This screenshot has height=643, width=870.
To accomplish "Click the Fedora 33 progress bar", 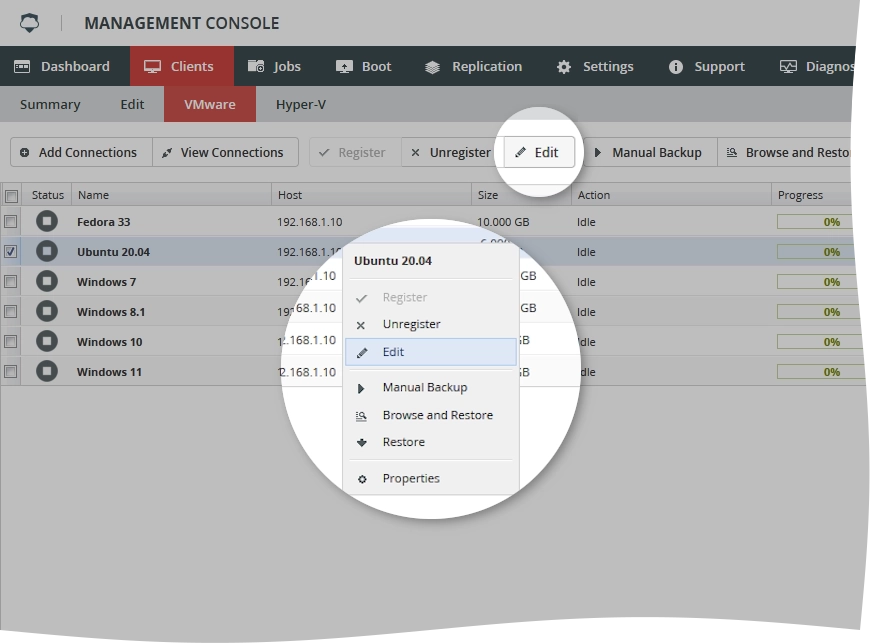I will (816, 222).
